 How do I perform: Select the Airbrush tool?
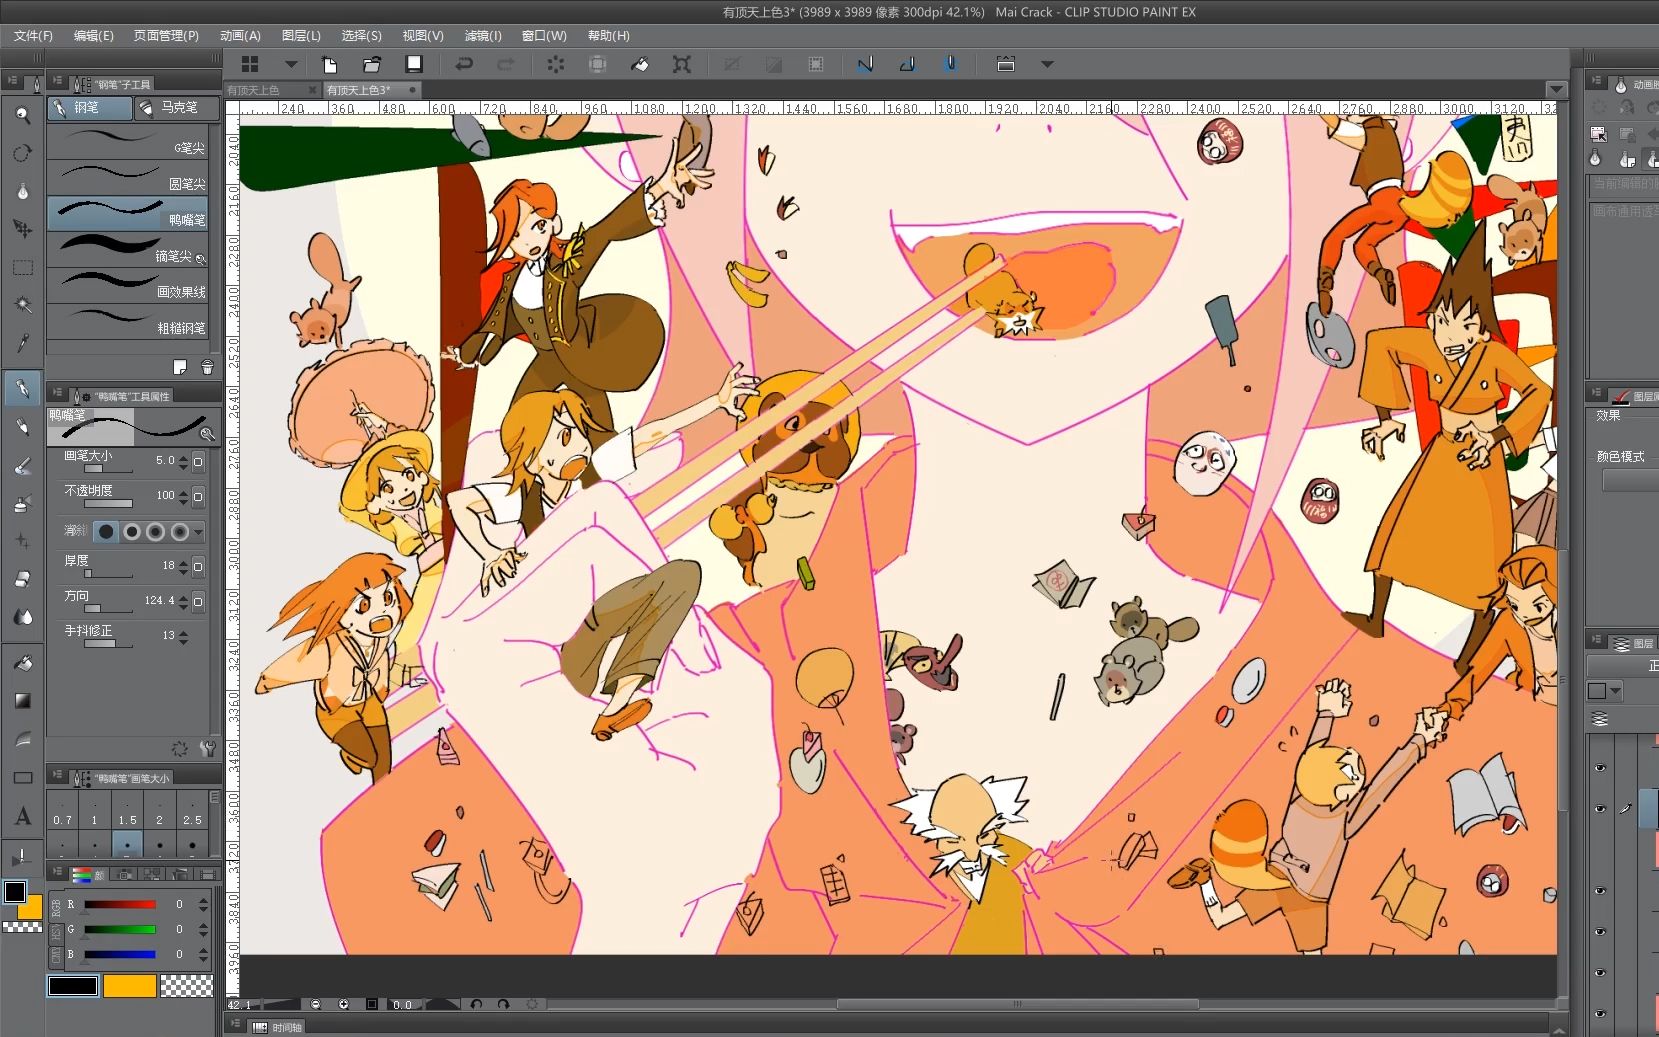tap(22, 503)
